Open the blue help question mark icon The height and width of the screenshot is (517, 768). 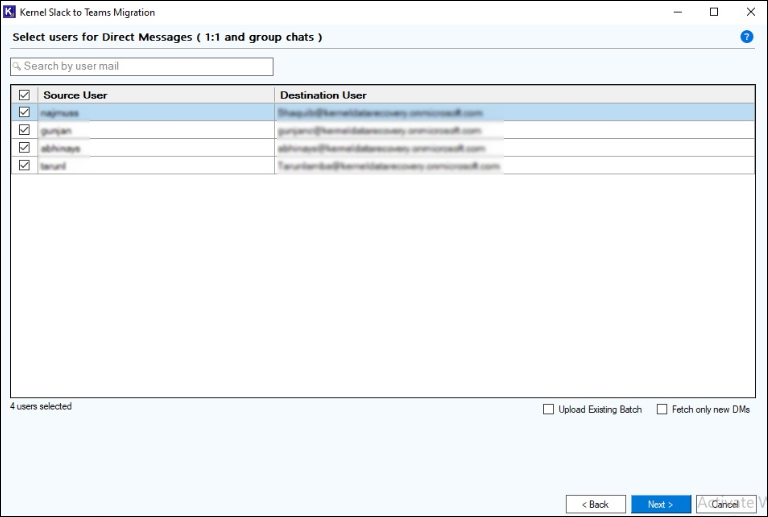(x=746, y=37)
